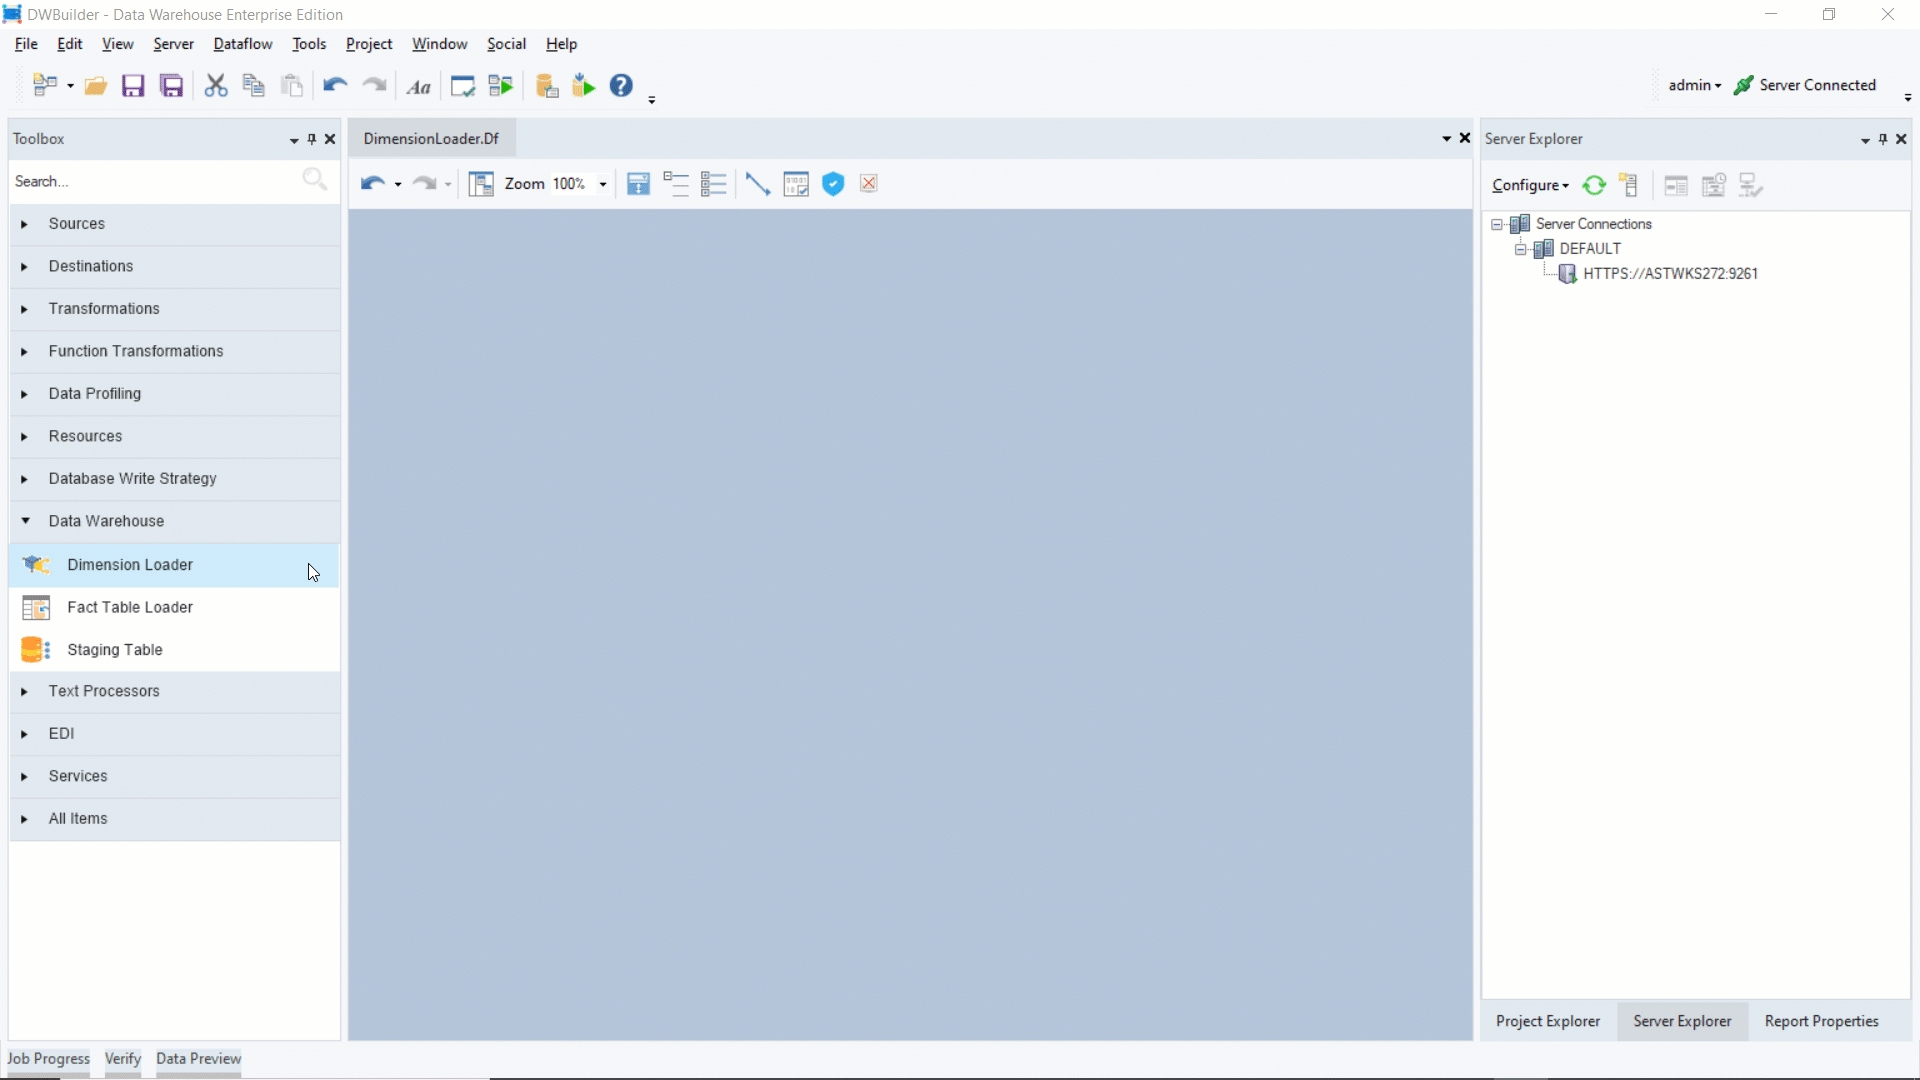Open the Configure dropdown in Server Explorer
Viewport: 1920px width, 1080px height.
click(x=1529, y=186)
